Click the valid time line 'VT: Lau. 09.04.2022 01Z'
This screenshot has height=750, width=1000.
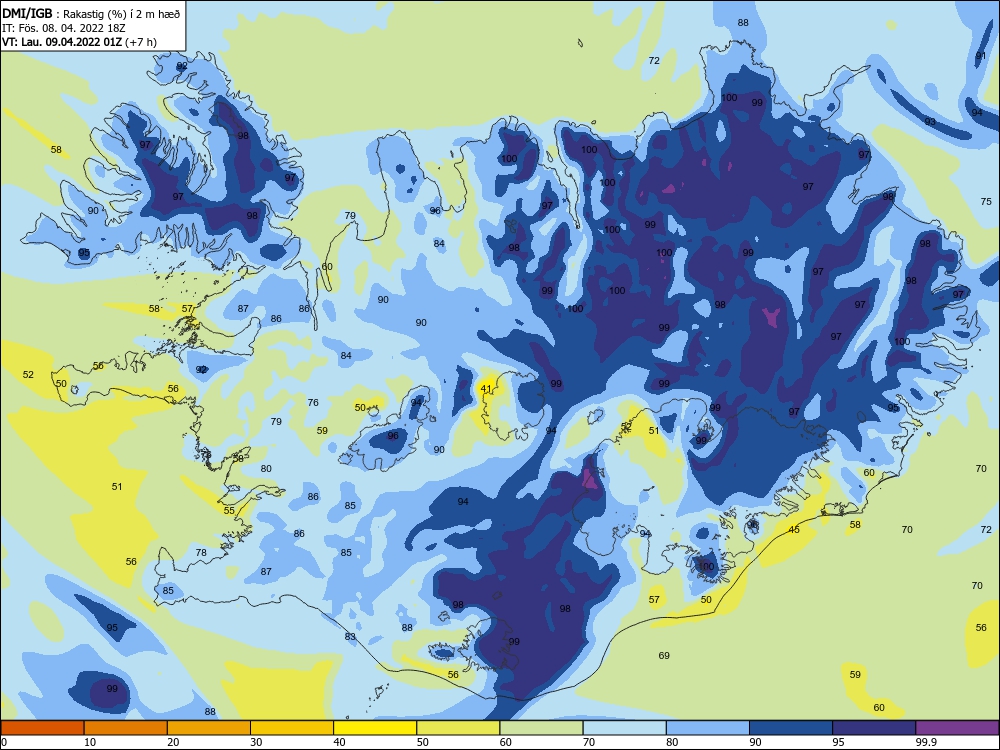coord(63,42)
